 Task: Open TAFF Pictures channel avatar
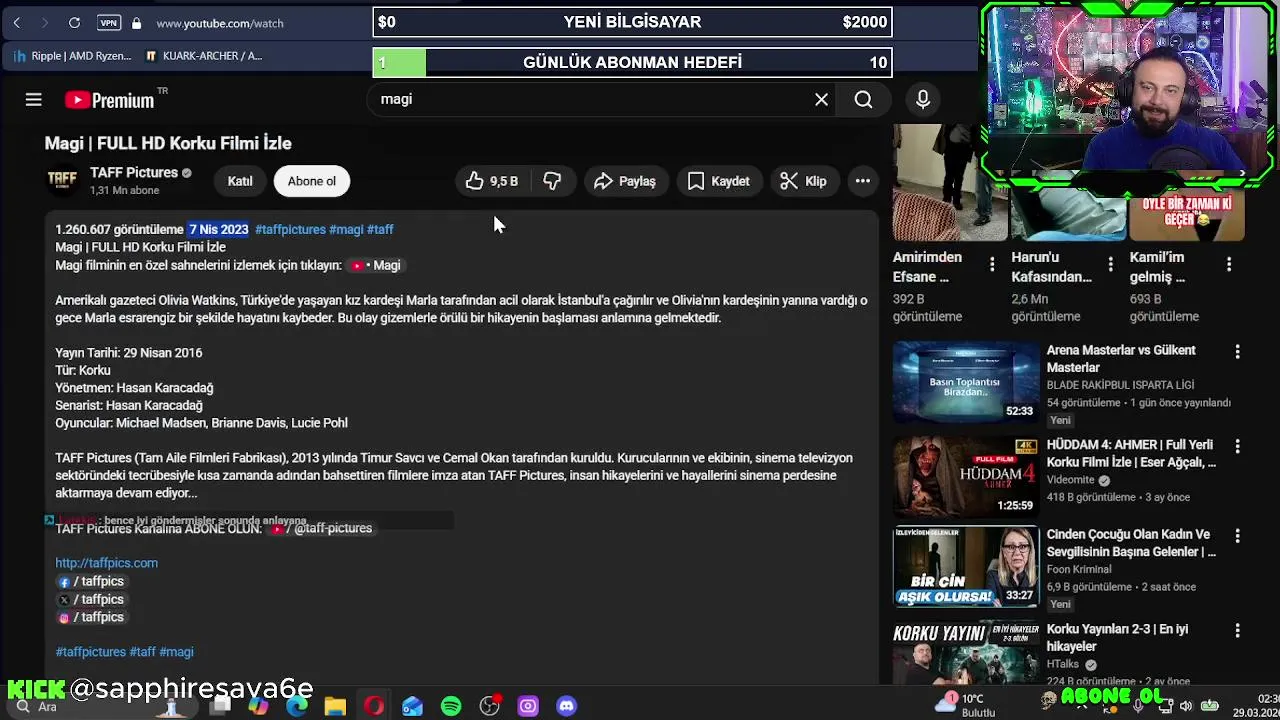coord(62,180)
